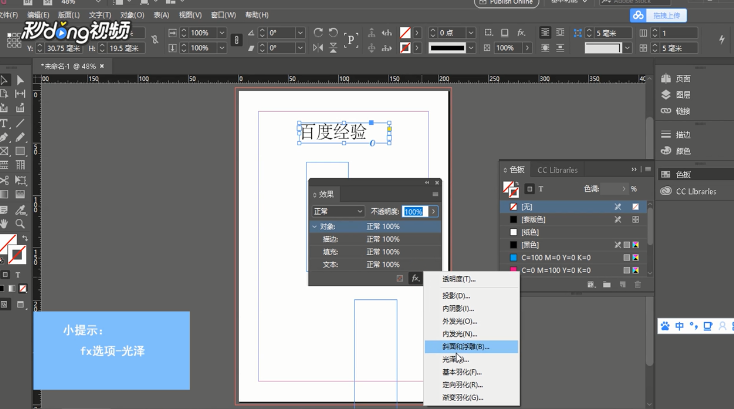Viewport: 734px width, 409px height.
Task: Switch to CC Libraries tab
Action: [x=557, y=170]
